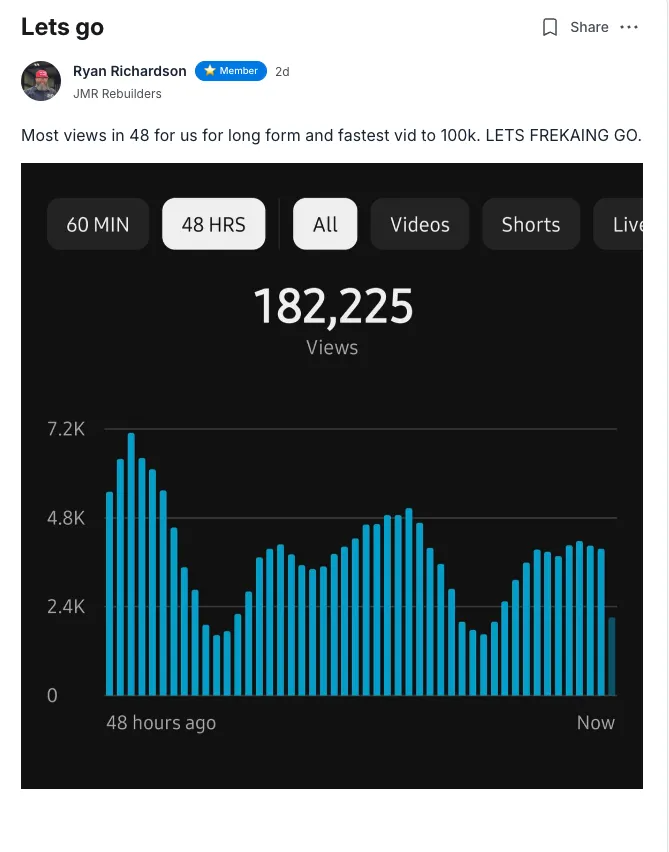Click the Lets go post title
The width and height of the screenshot is (669, 852).
point(62,27)
